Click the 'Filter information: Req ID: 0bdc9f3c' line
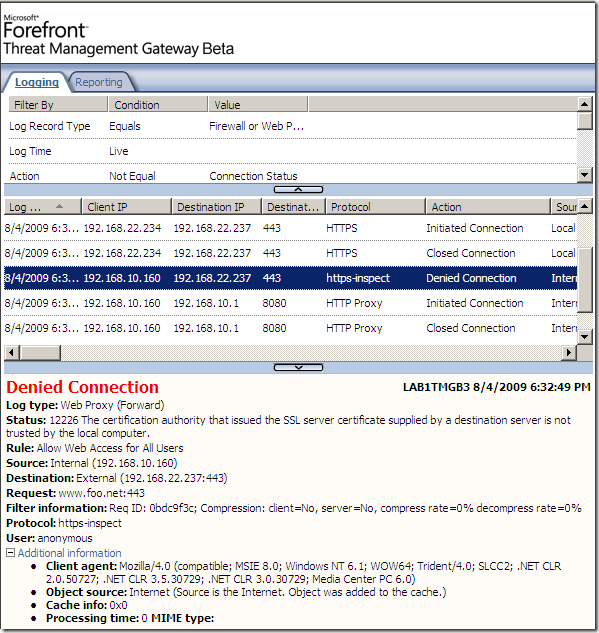 click(293, 508)
